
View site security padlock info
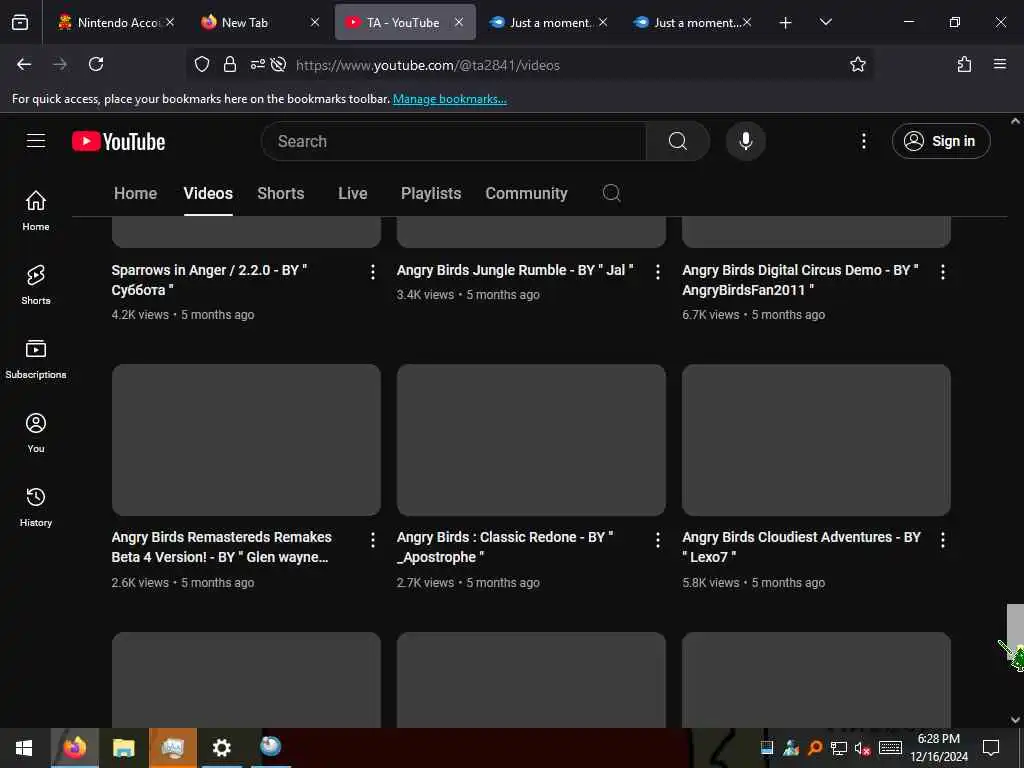pyautogui.click(x=229, y=64)
